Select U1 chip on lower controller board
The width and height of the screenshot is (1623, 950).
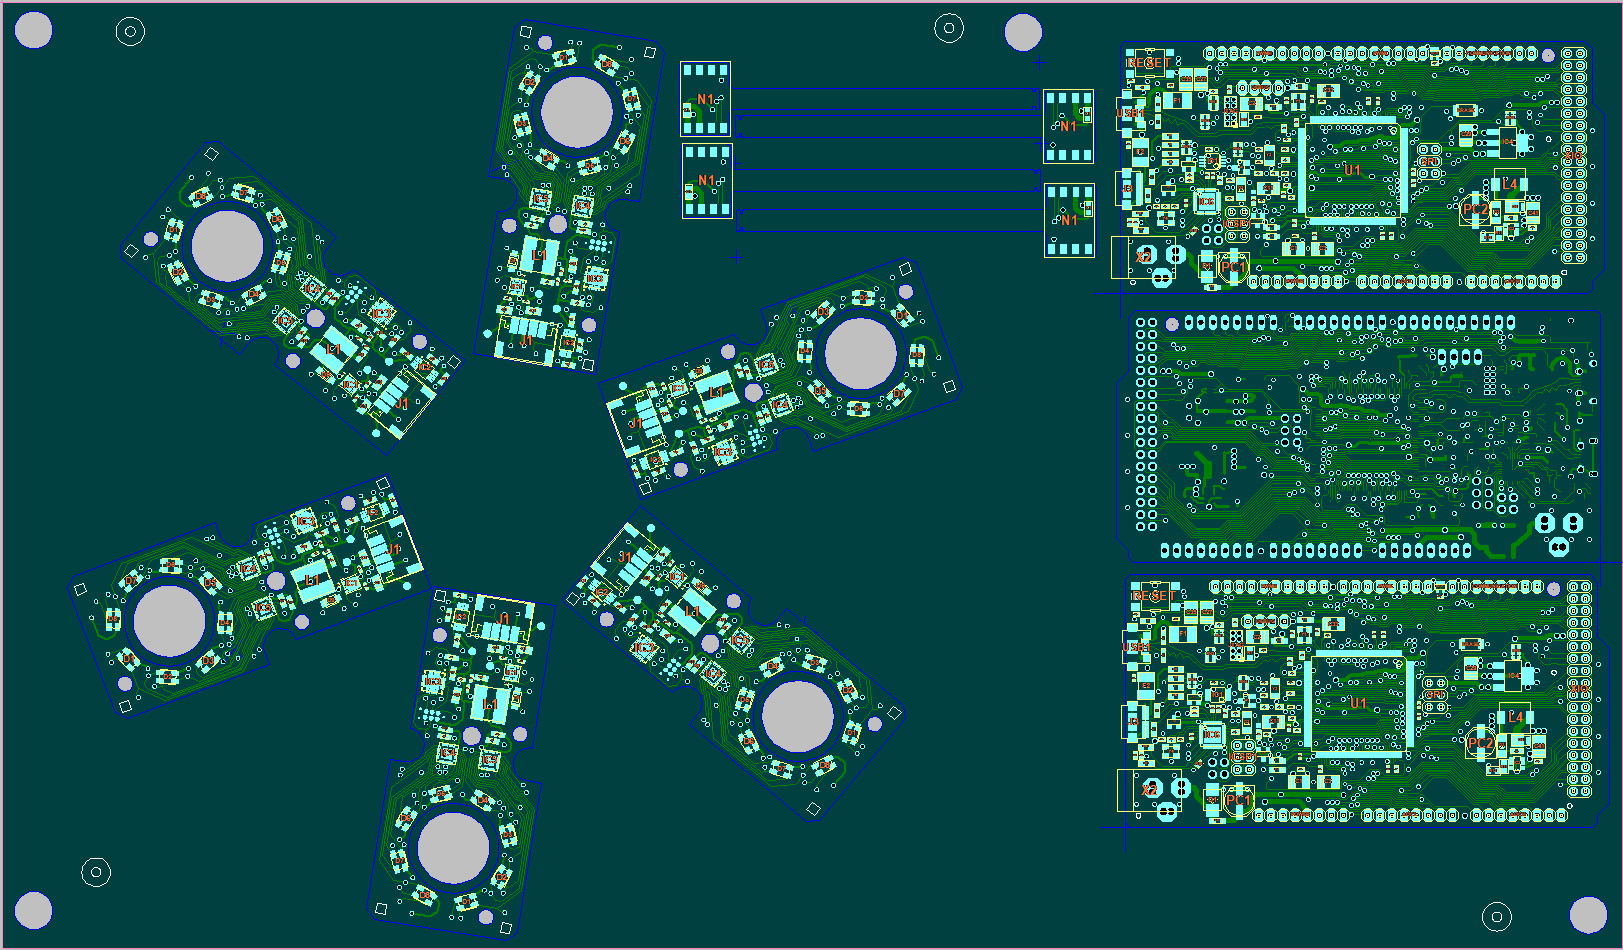pyautogui.click(x=1359, y=703)
